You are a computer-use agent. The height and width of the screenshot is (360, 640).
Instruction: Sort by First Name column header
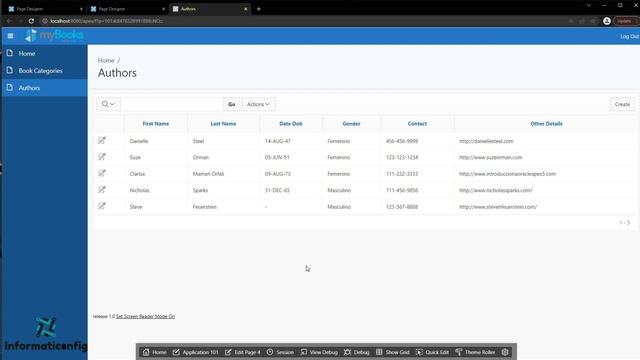pos(156,124)
